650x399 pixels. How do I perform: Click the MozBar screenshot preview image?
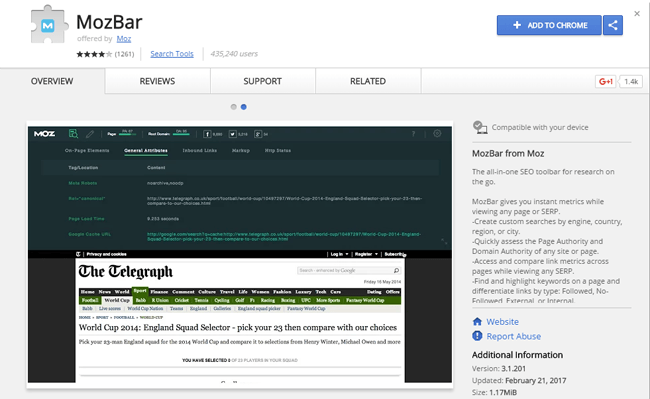(240, 254)
